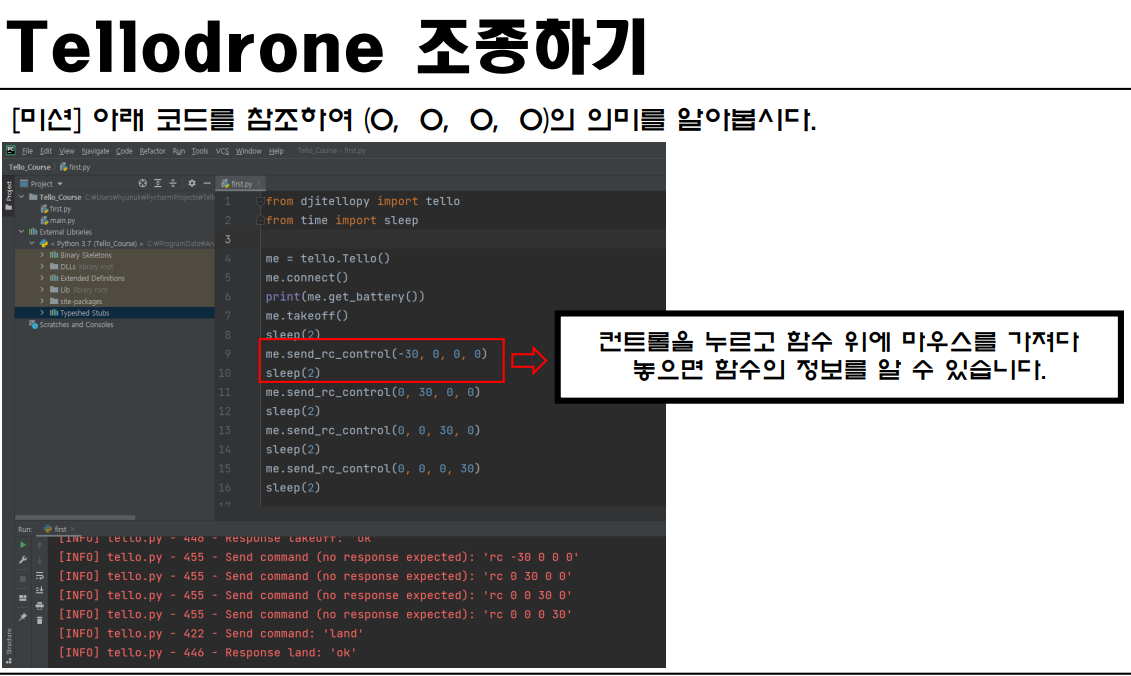This screenshot has height=676, width=1131.
Task: Click the console line "Response land: 'ok'"
Action: point(208,652)
